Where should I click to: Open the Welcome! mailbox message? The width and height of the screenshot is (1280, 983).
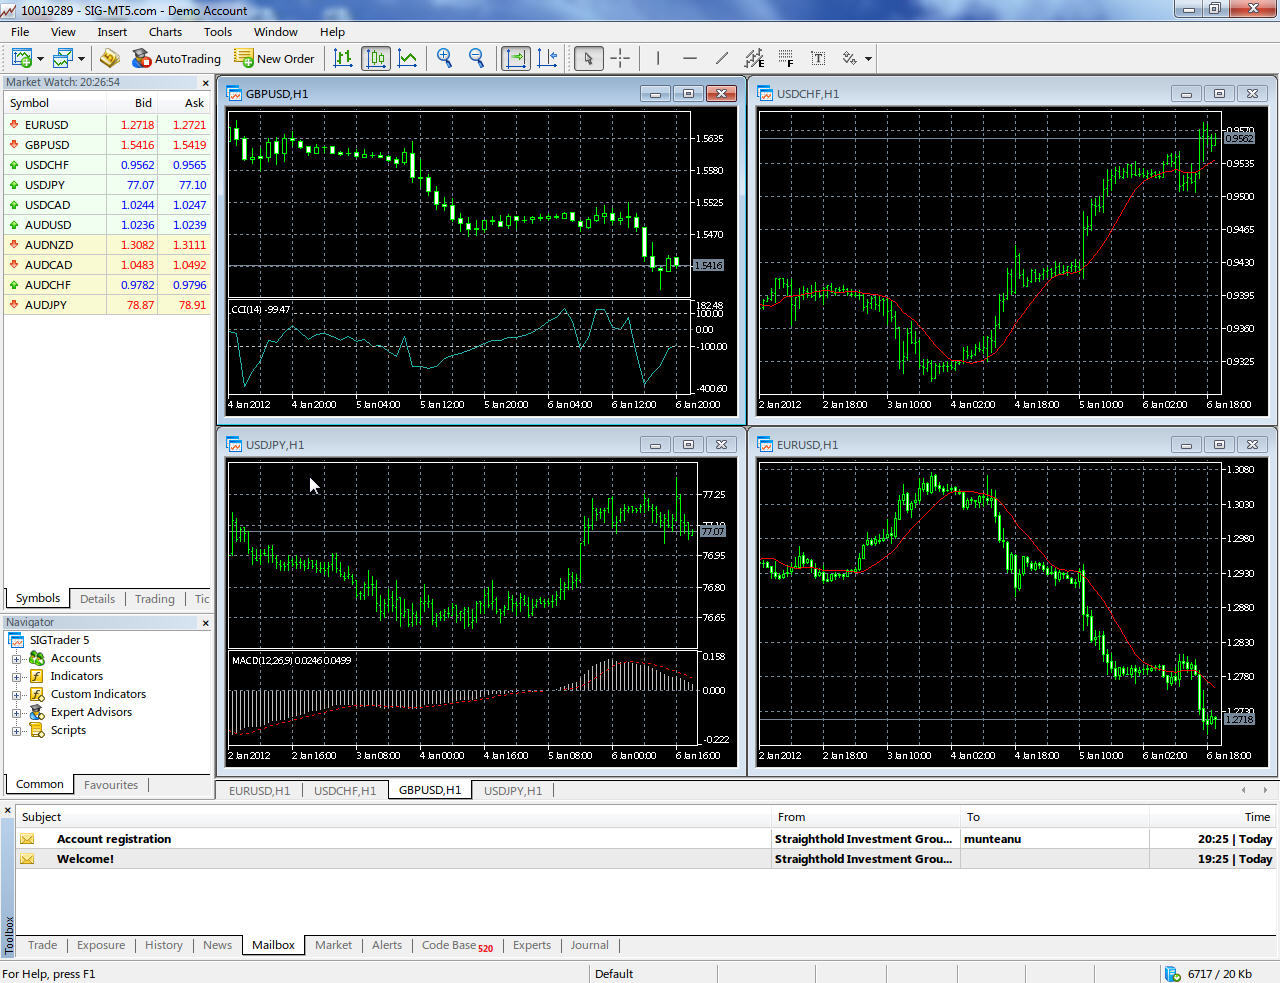[x=646, y=859]
